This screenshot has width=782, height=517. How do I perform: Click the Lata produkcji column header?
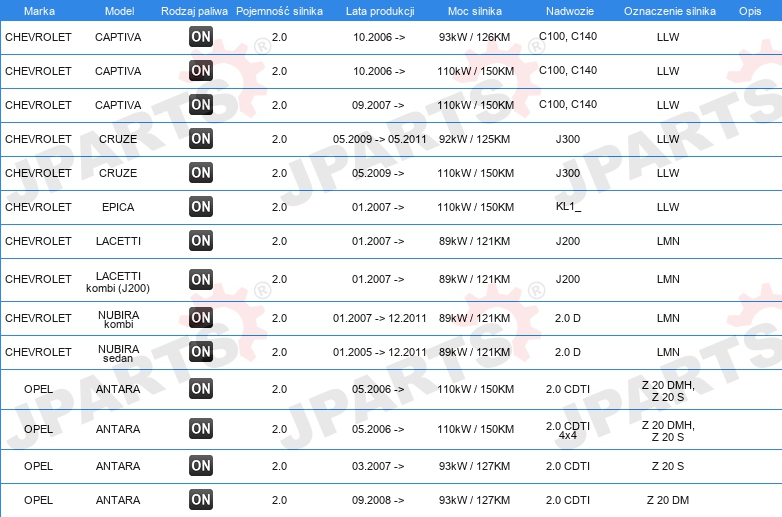click(380, 11)
